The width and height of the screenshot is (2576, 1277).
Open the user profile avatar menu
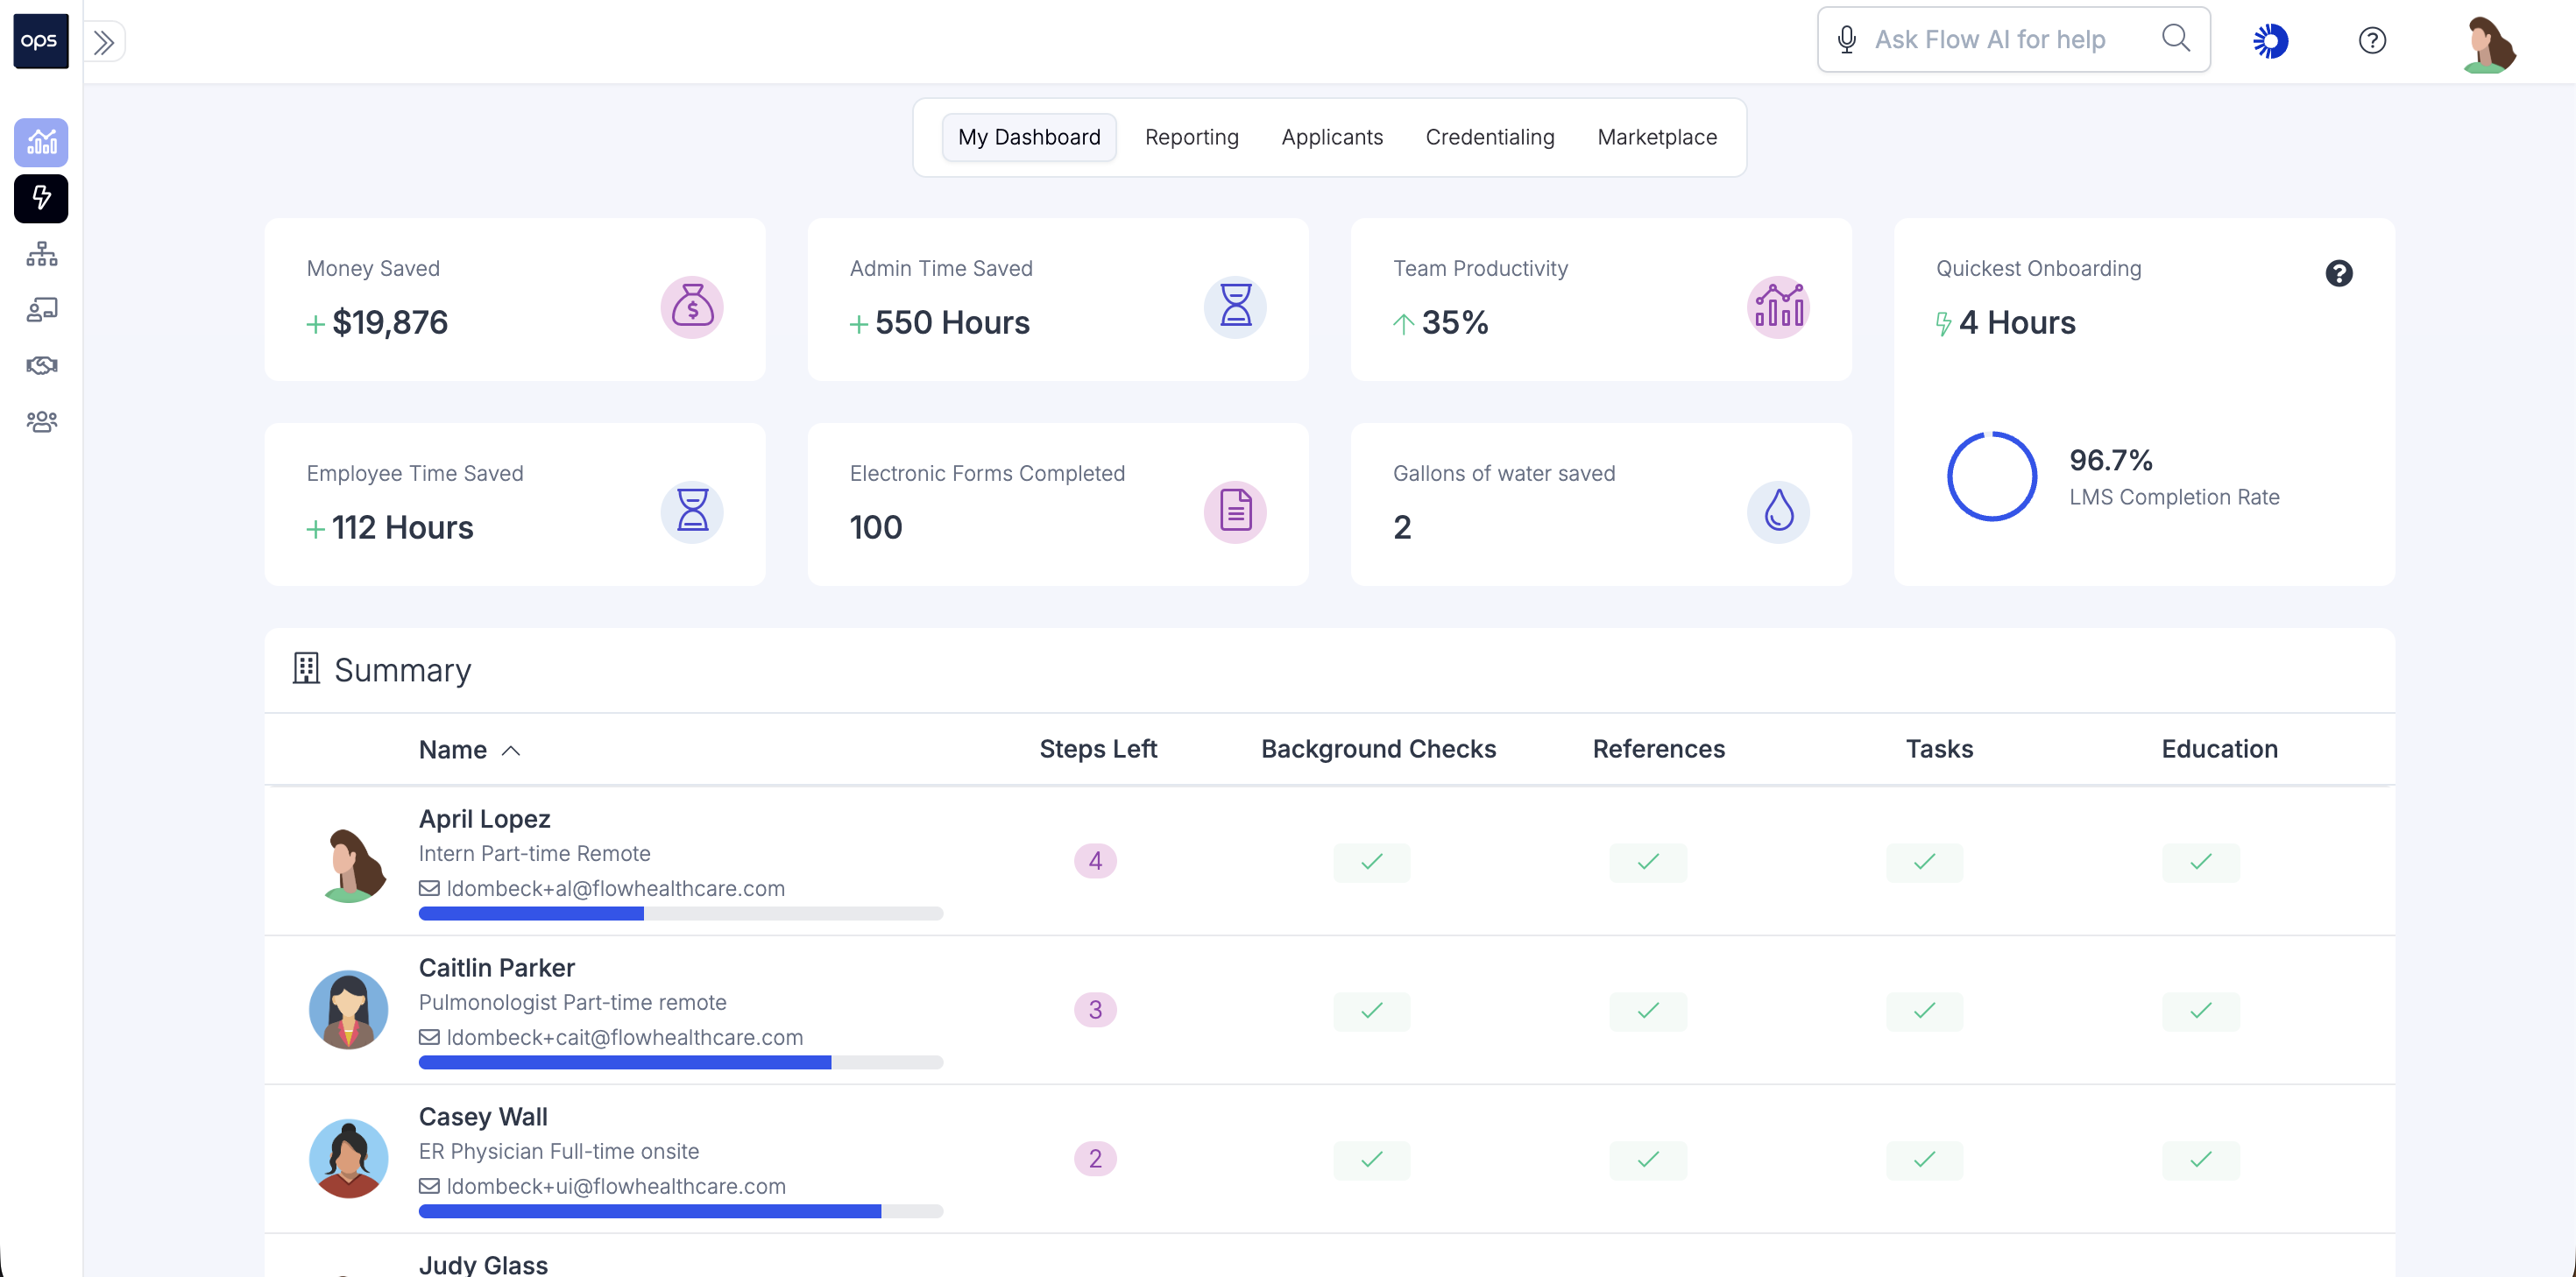point(2488,44)
